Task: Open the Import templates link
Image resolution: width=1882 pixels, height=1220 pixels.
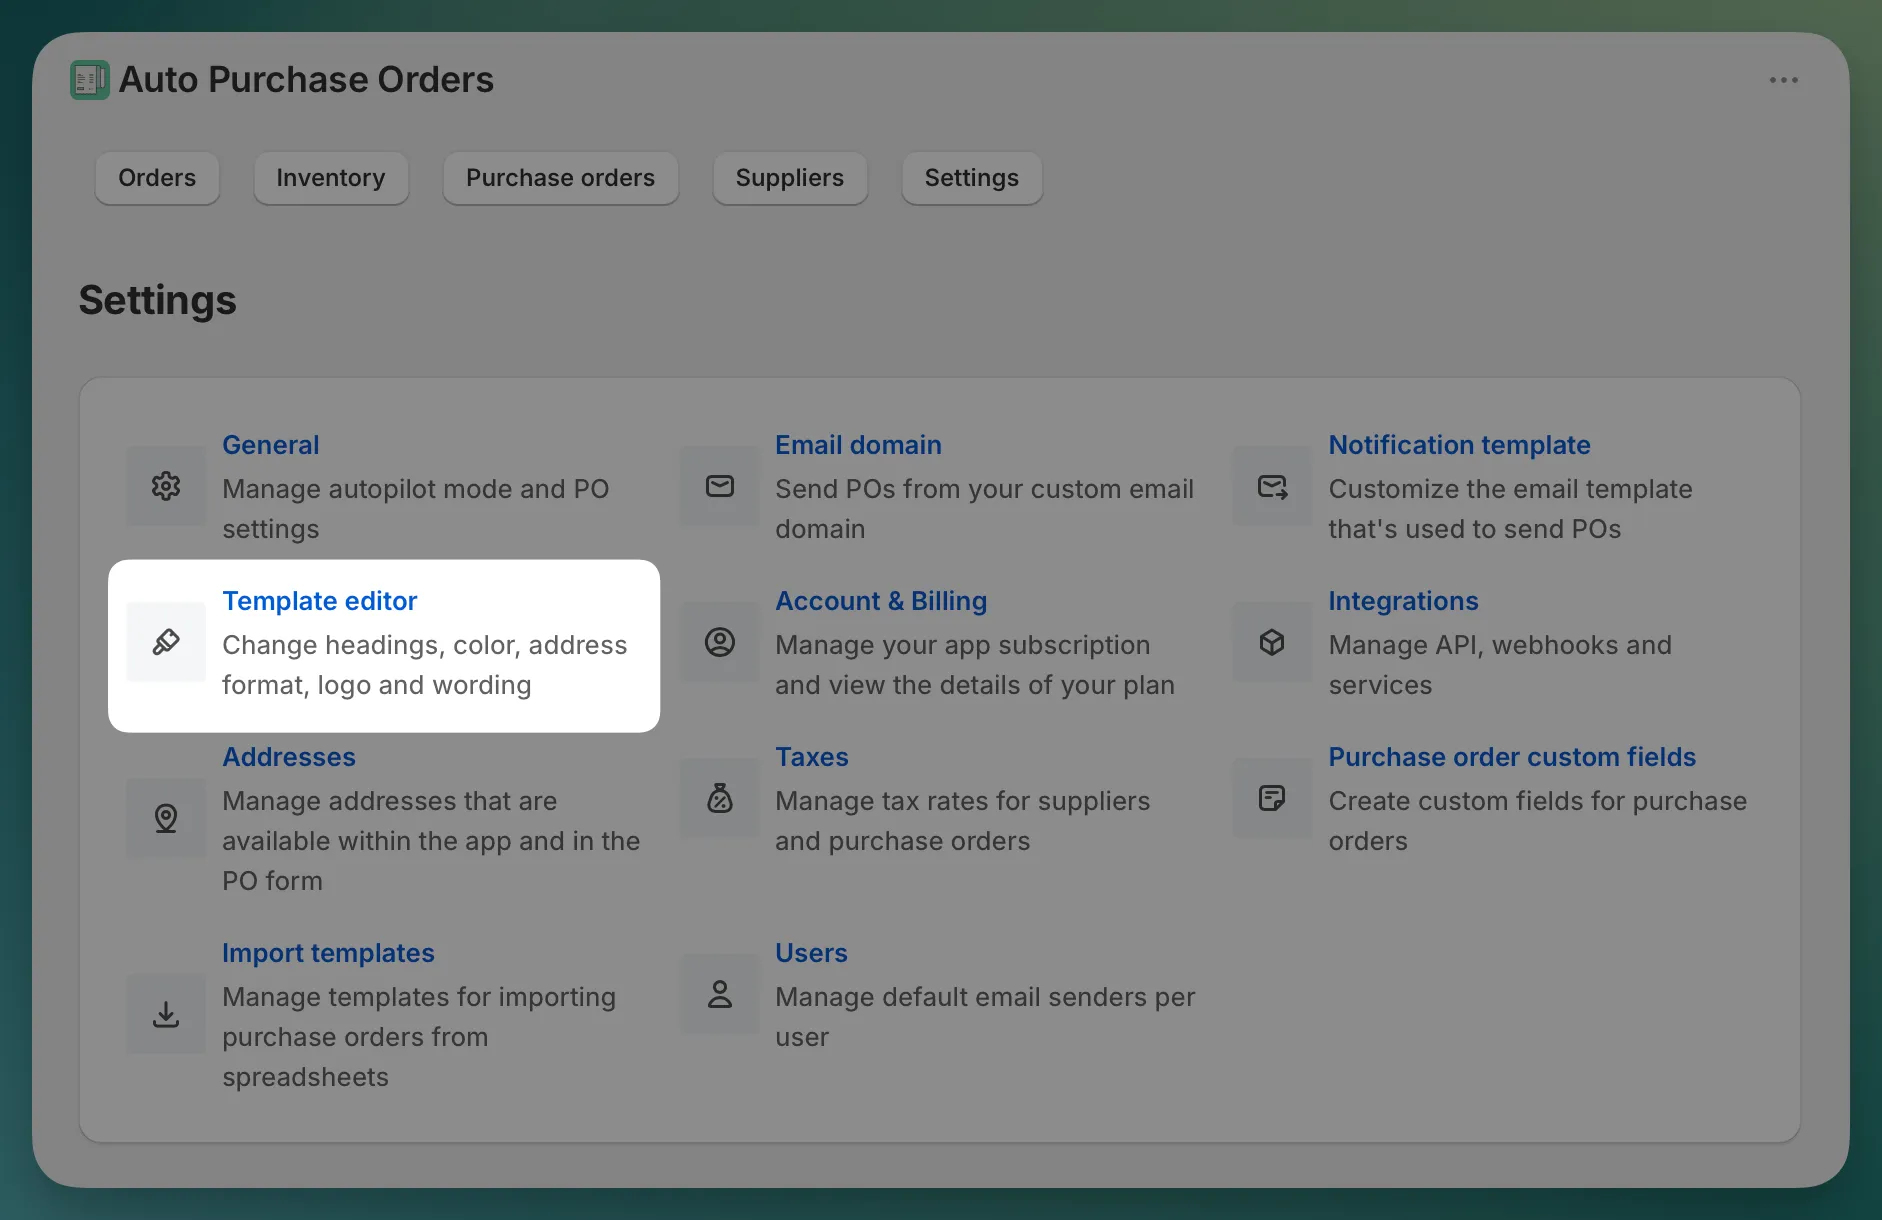Action: [x=328, y=953]
